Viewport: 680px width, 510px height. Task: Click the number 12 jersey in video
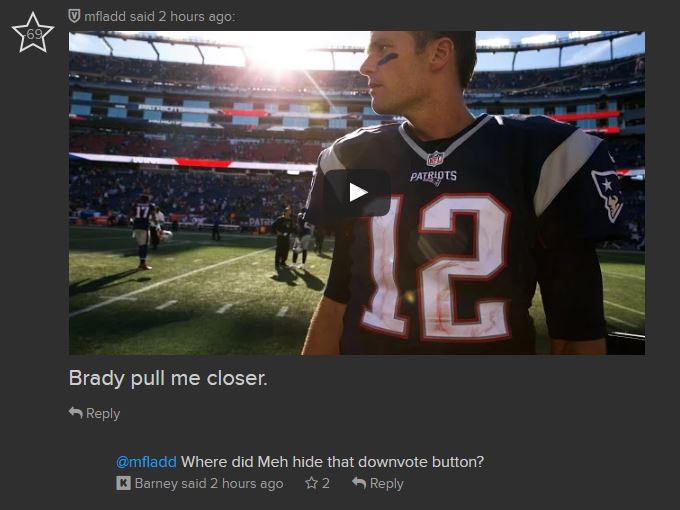tap(436, 267)
